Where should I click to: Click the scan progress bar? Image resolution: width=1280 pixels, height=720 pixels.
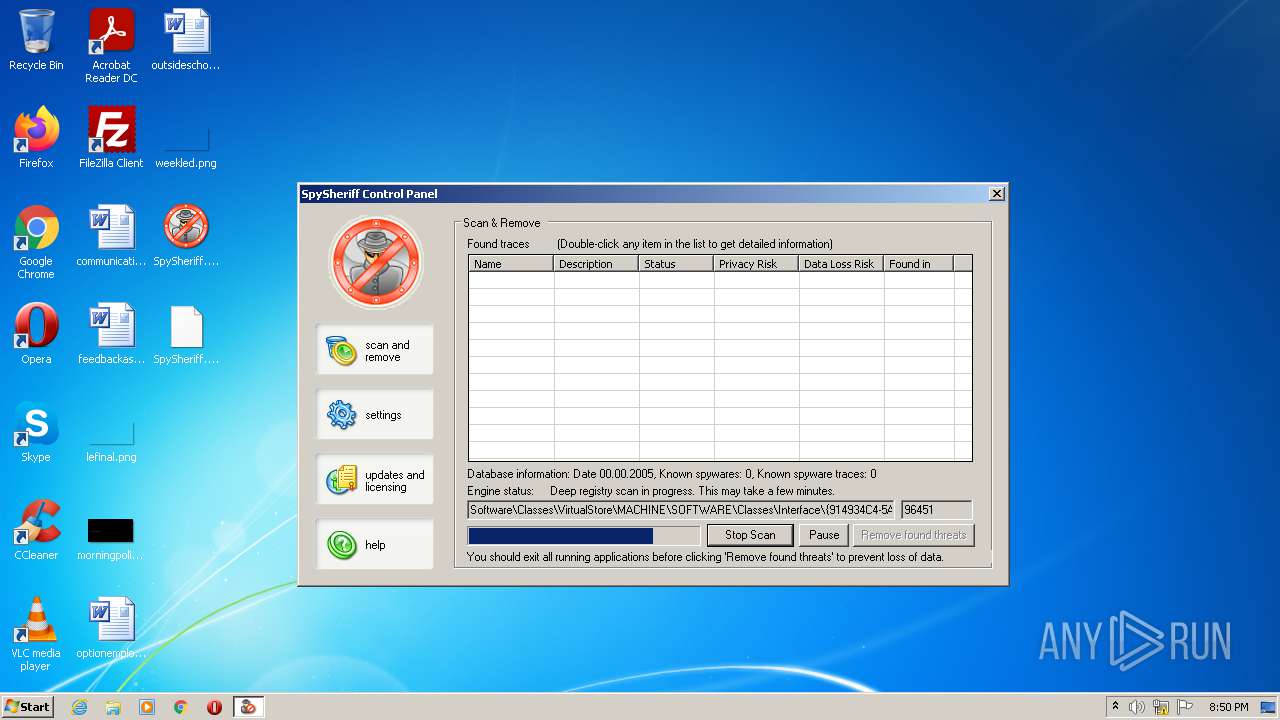[584, 536]
